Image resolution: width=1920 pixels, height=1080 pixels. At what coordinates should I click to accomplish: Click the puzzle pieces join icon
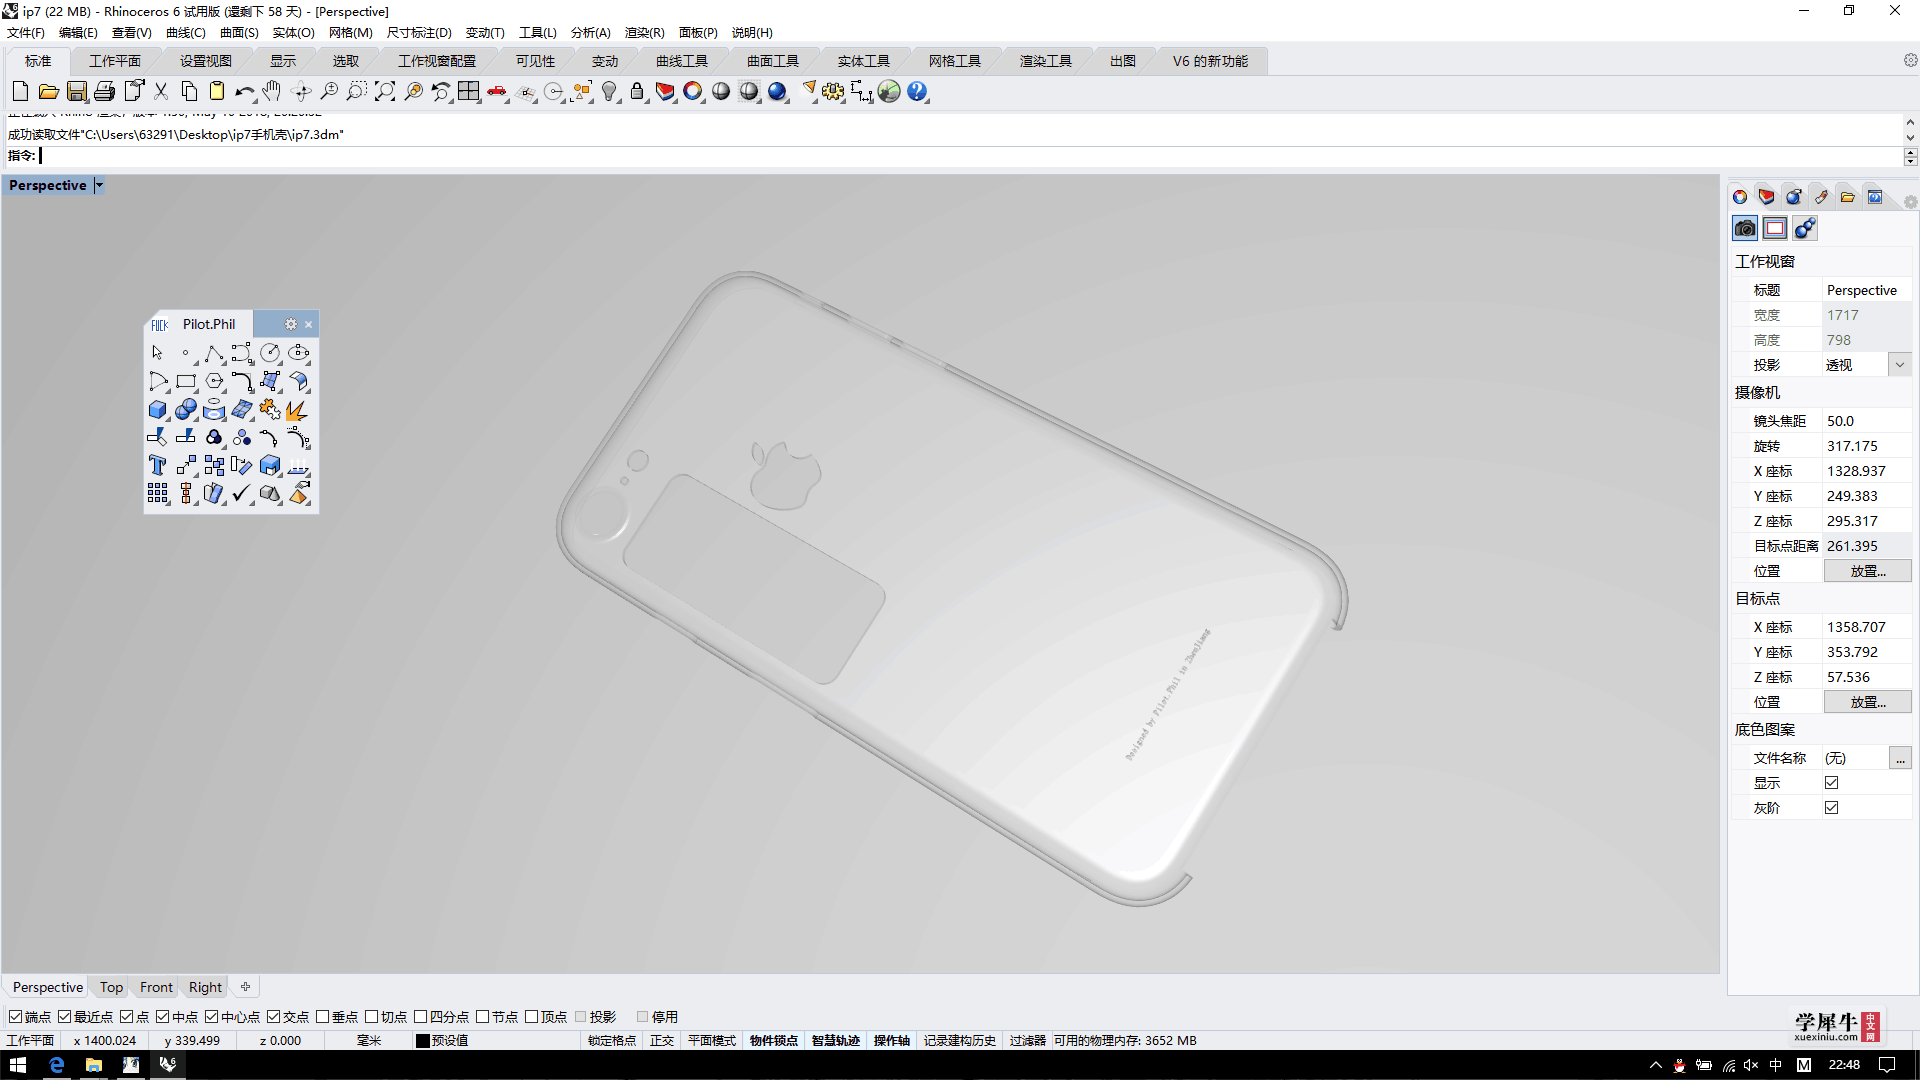[270, 409]
